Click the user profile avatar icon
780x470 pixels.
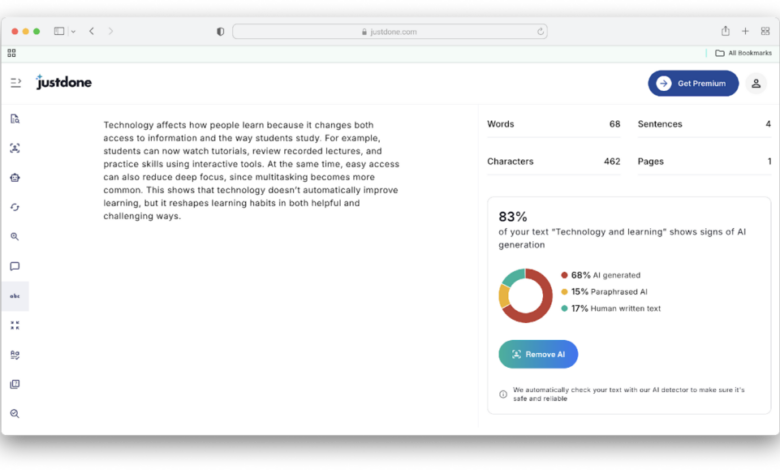[757, 83]
